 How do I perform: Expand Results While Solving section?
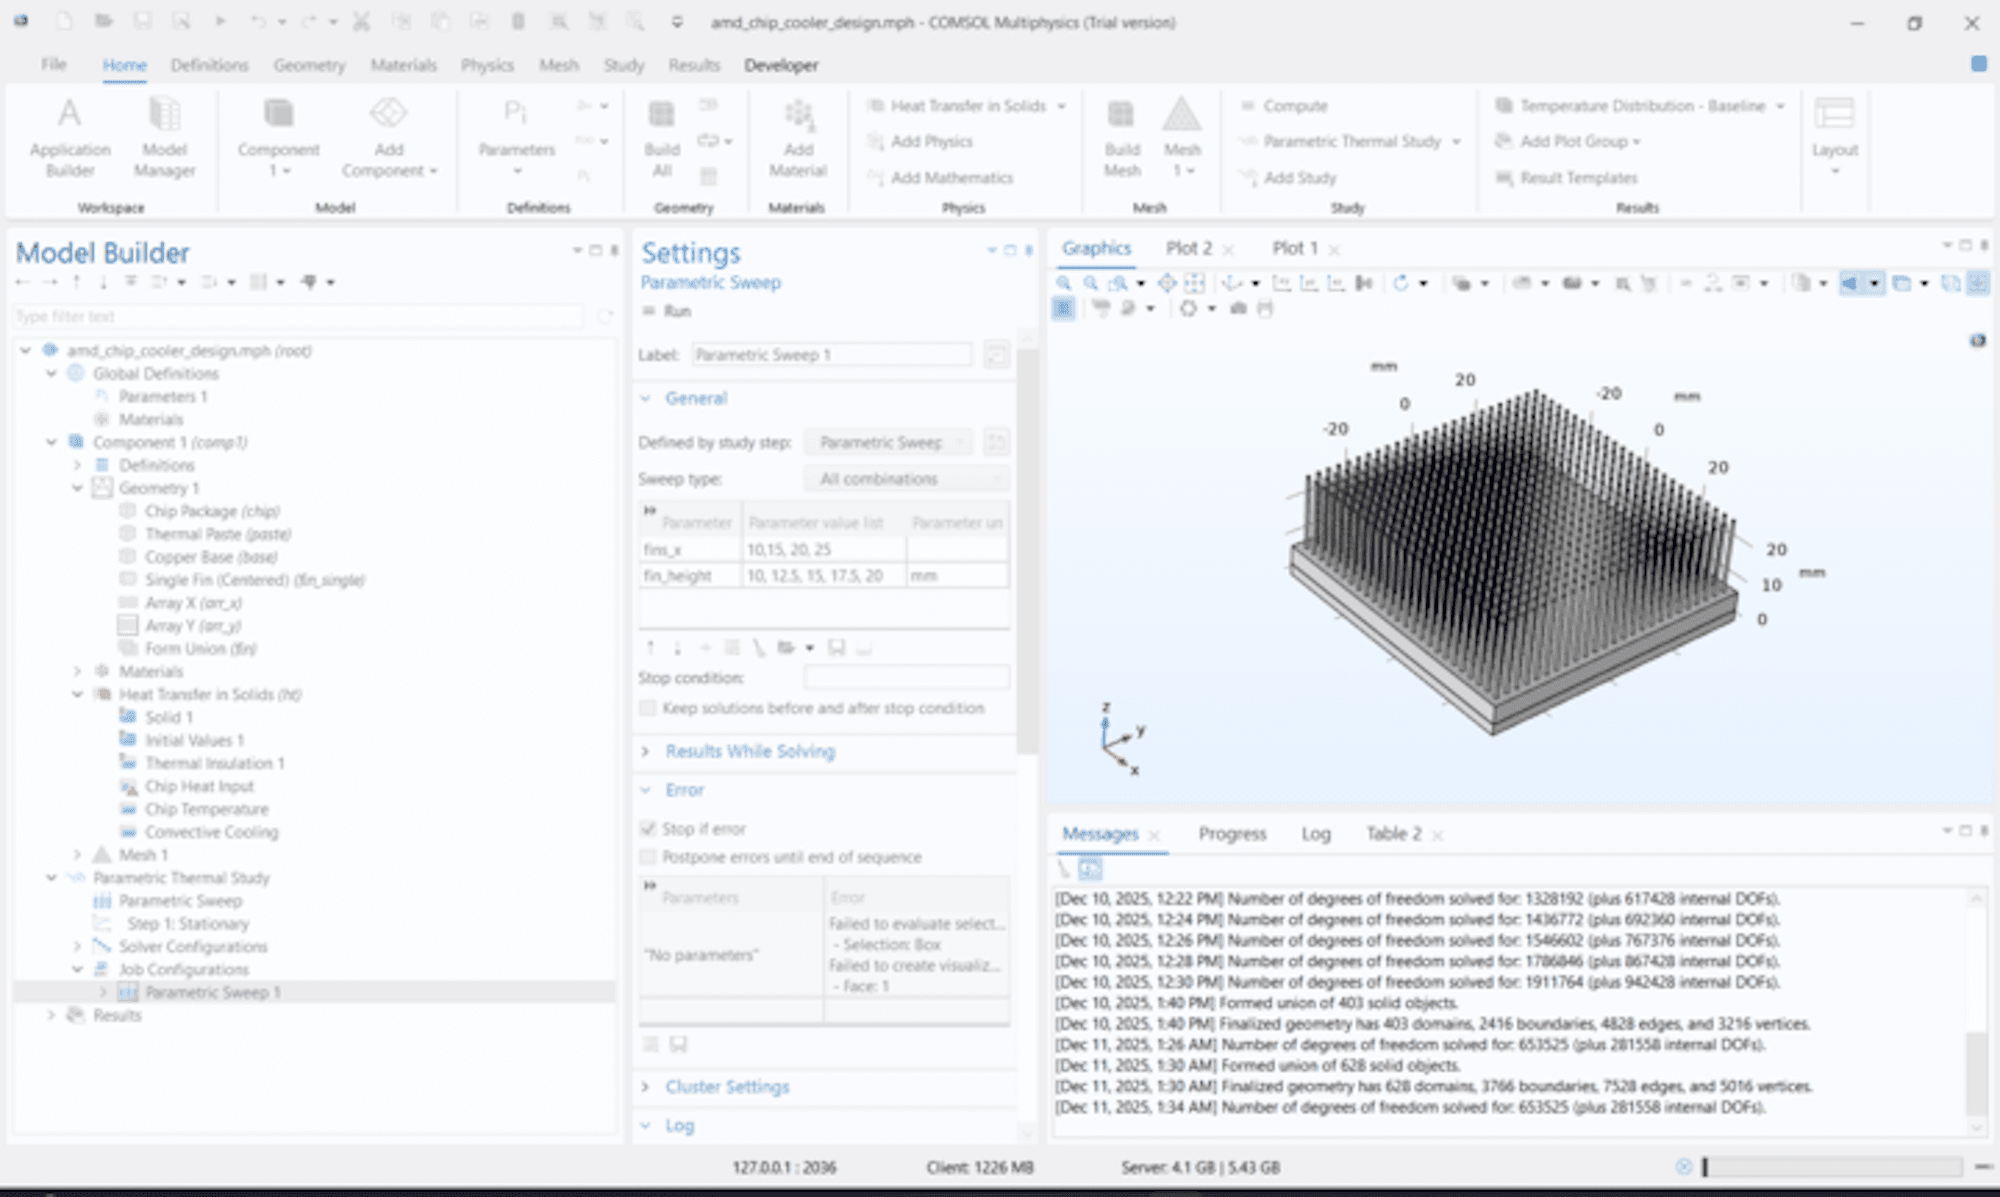749,751
